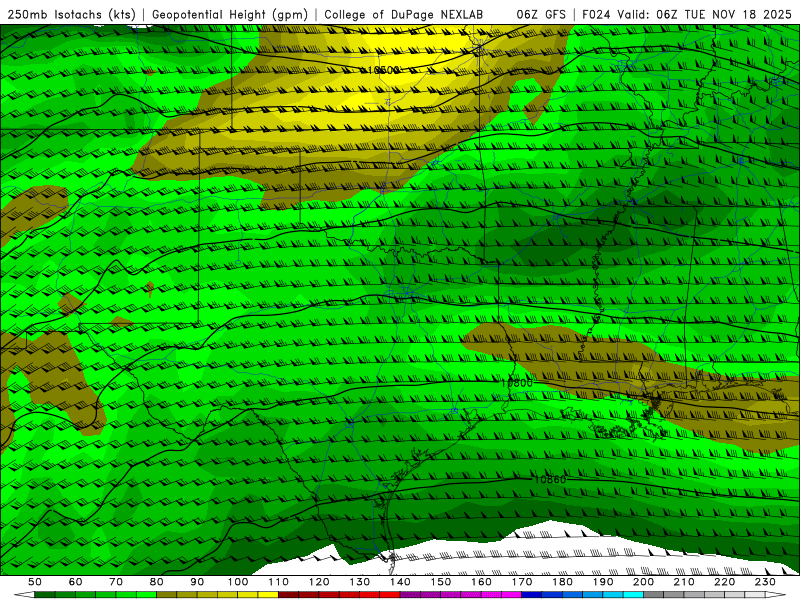Click the cyan swatch just before 200

(633, 594)
